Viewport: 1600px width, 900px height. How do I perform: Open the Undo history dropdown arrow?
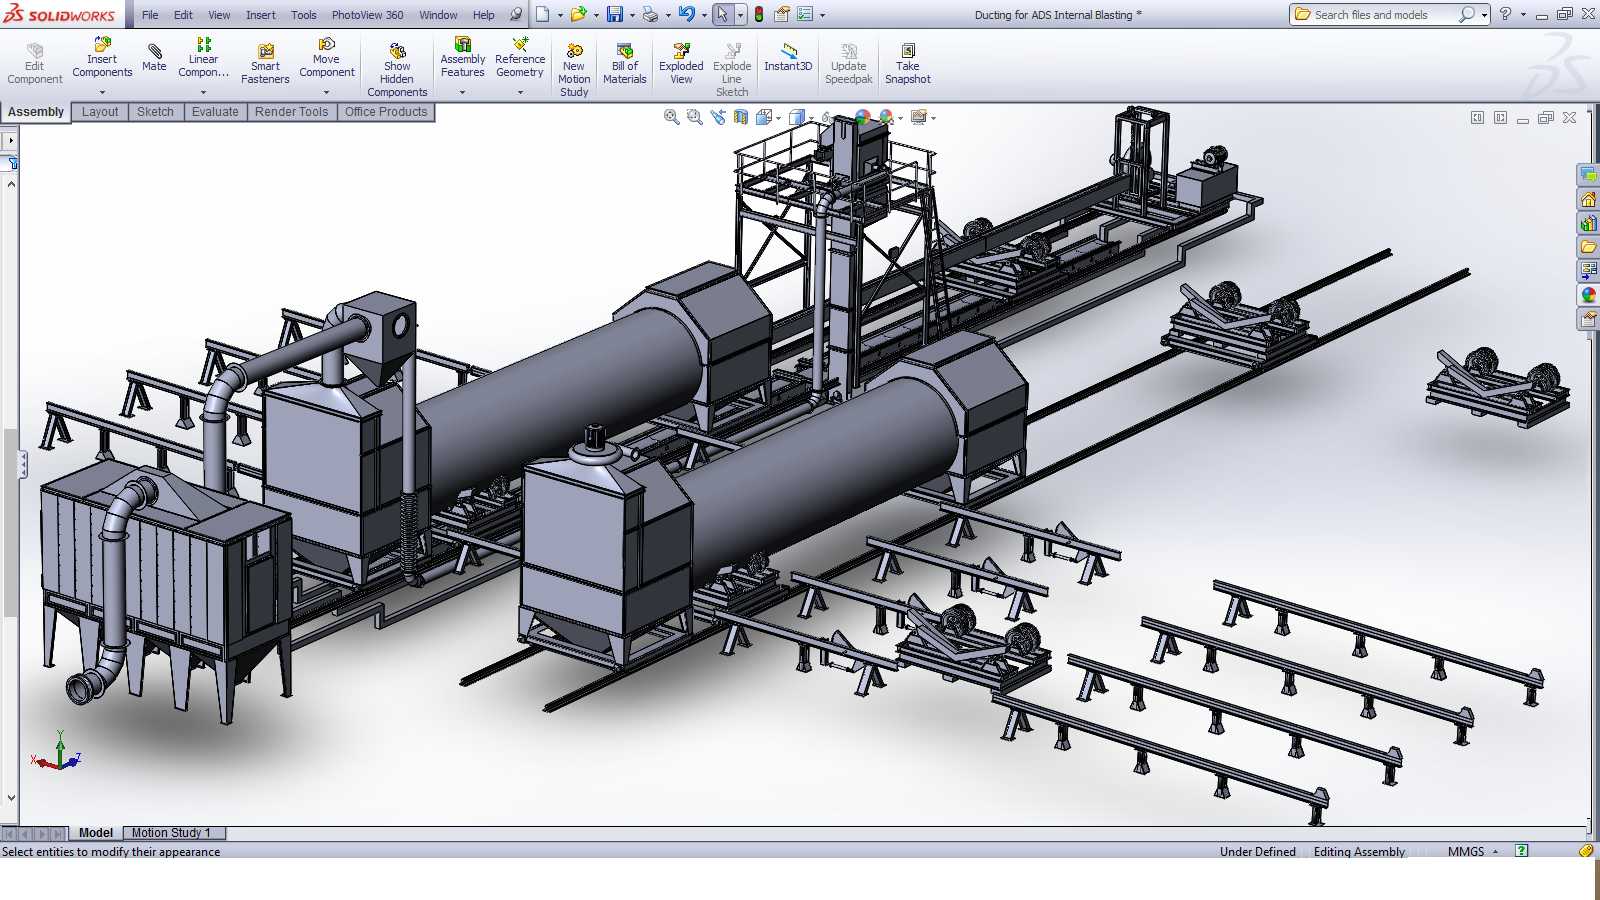tap(704, 15)
